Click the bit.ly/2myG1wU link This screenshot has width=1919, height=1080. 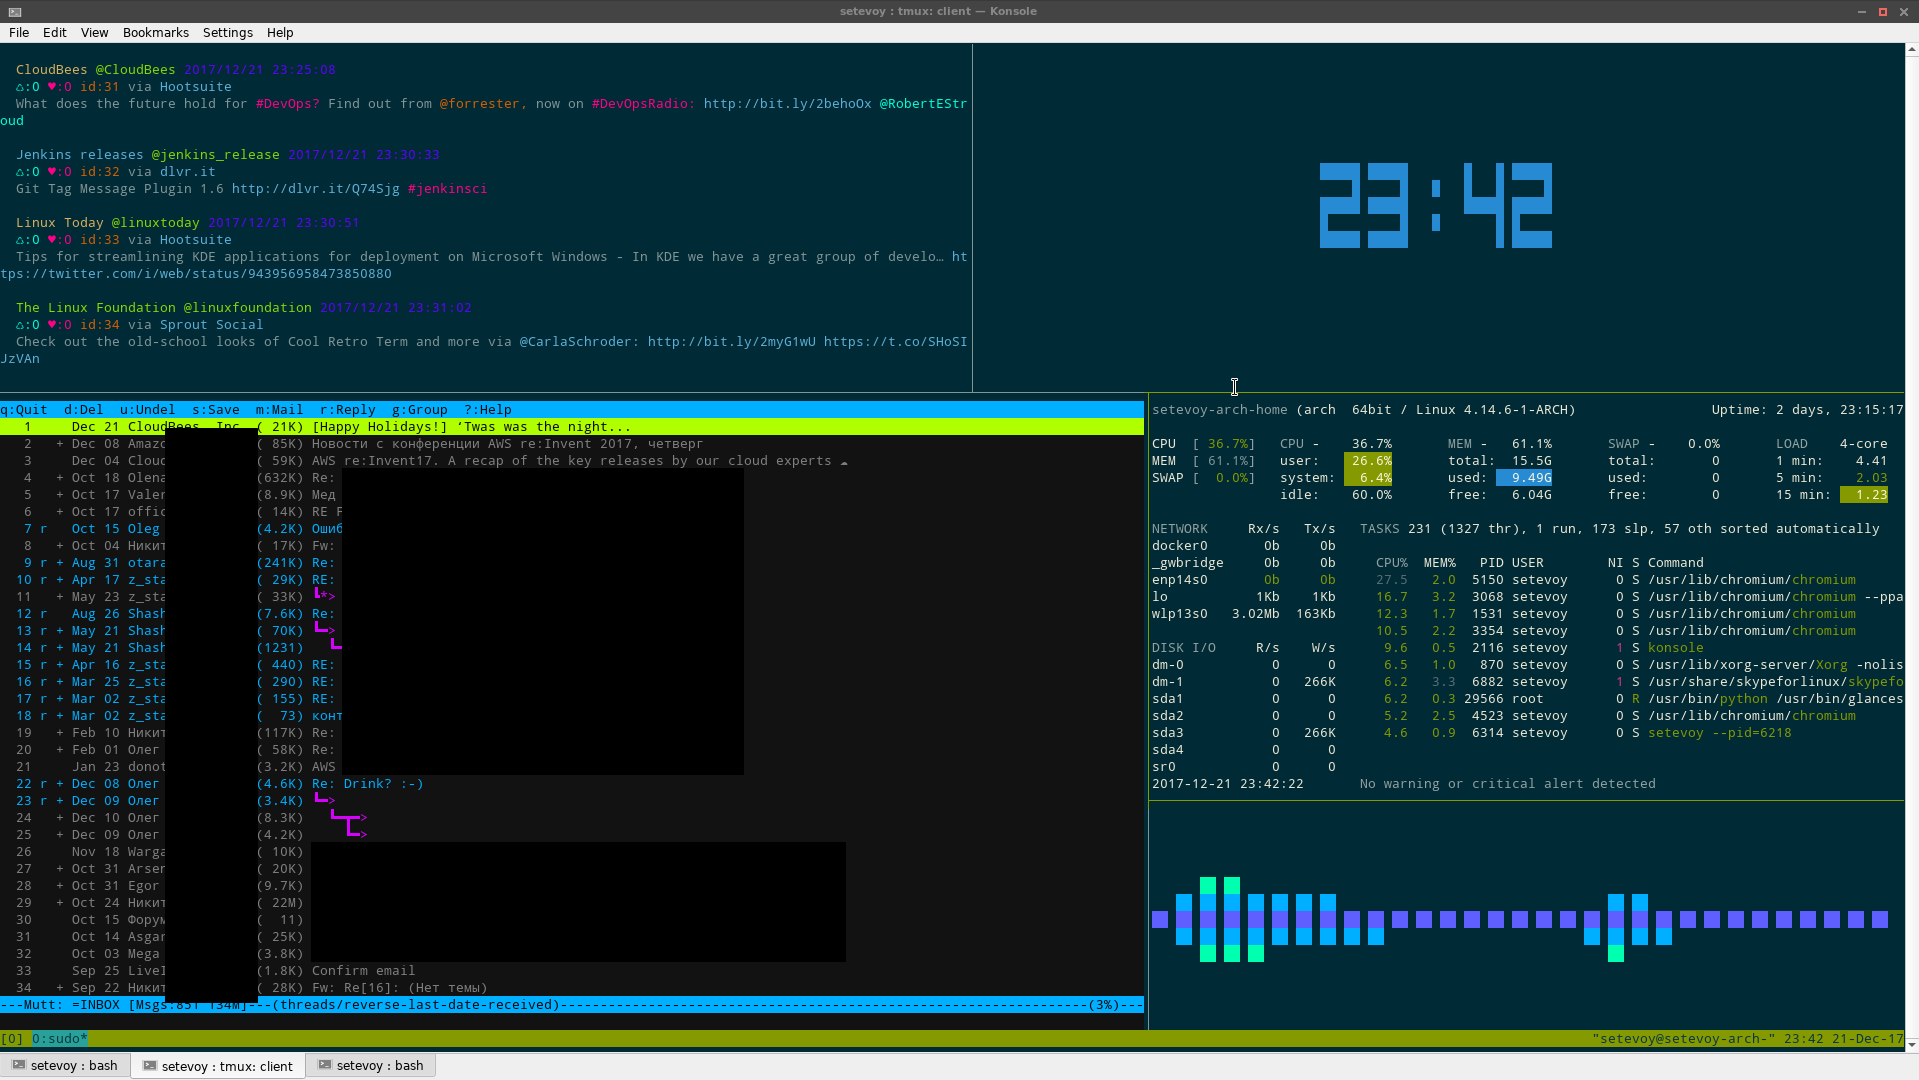click(x=731, y=341)
